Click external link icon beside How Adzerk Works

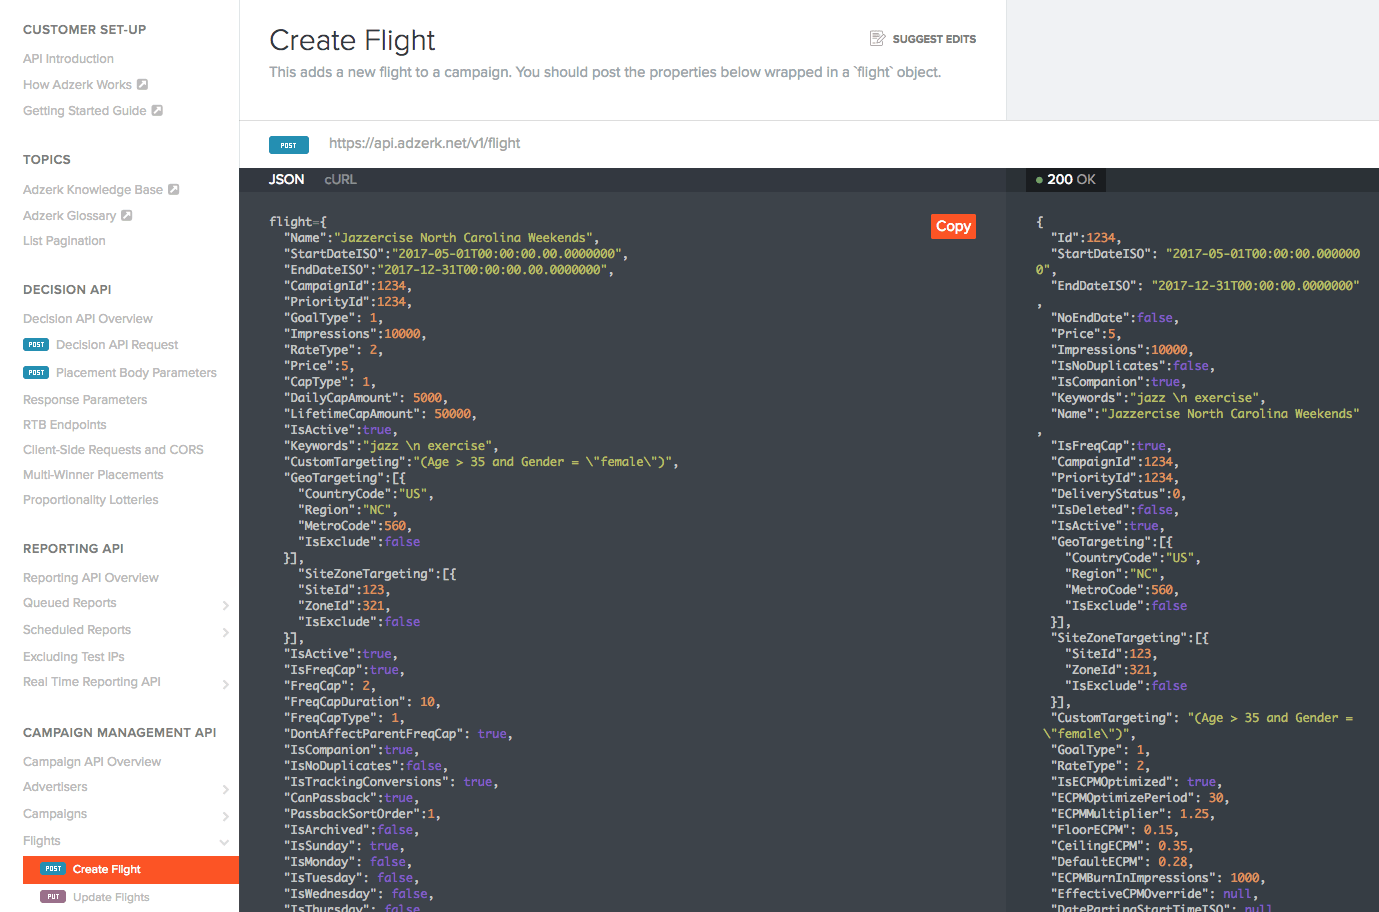(142, 85)
